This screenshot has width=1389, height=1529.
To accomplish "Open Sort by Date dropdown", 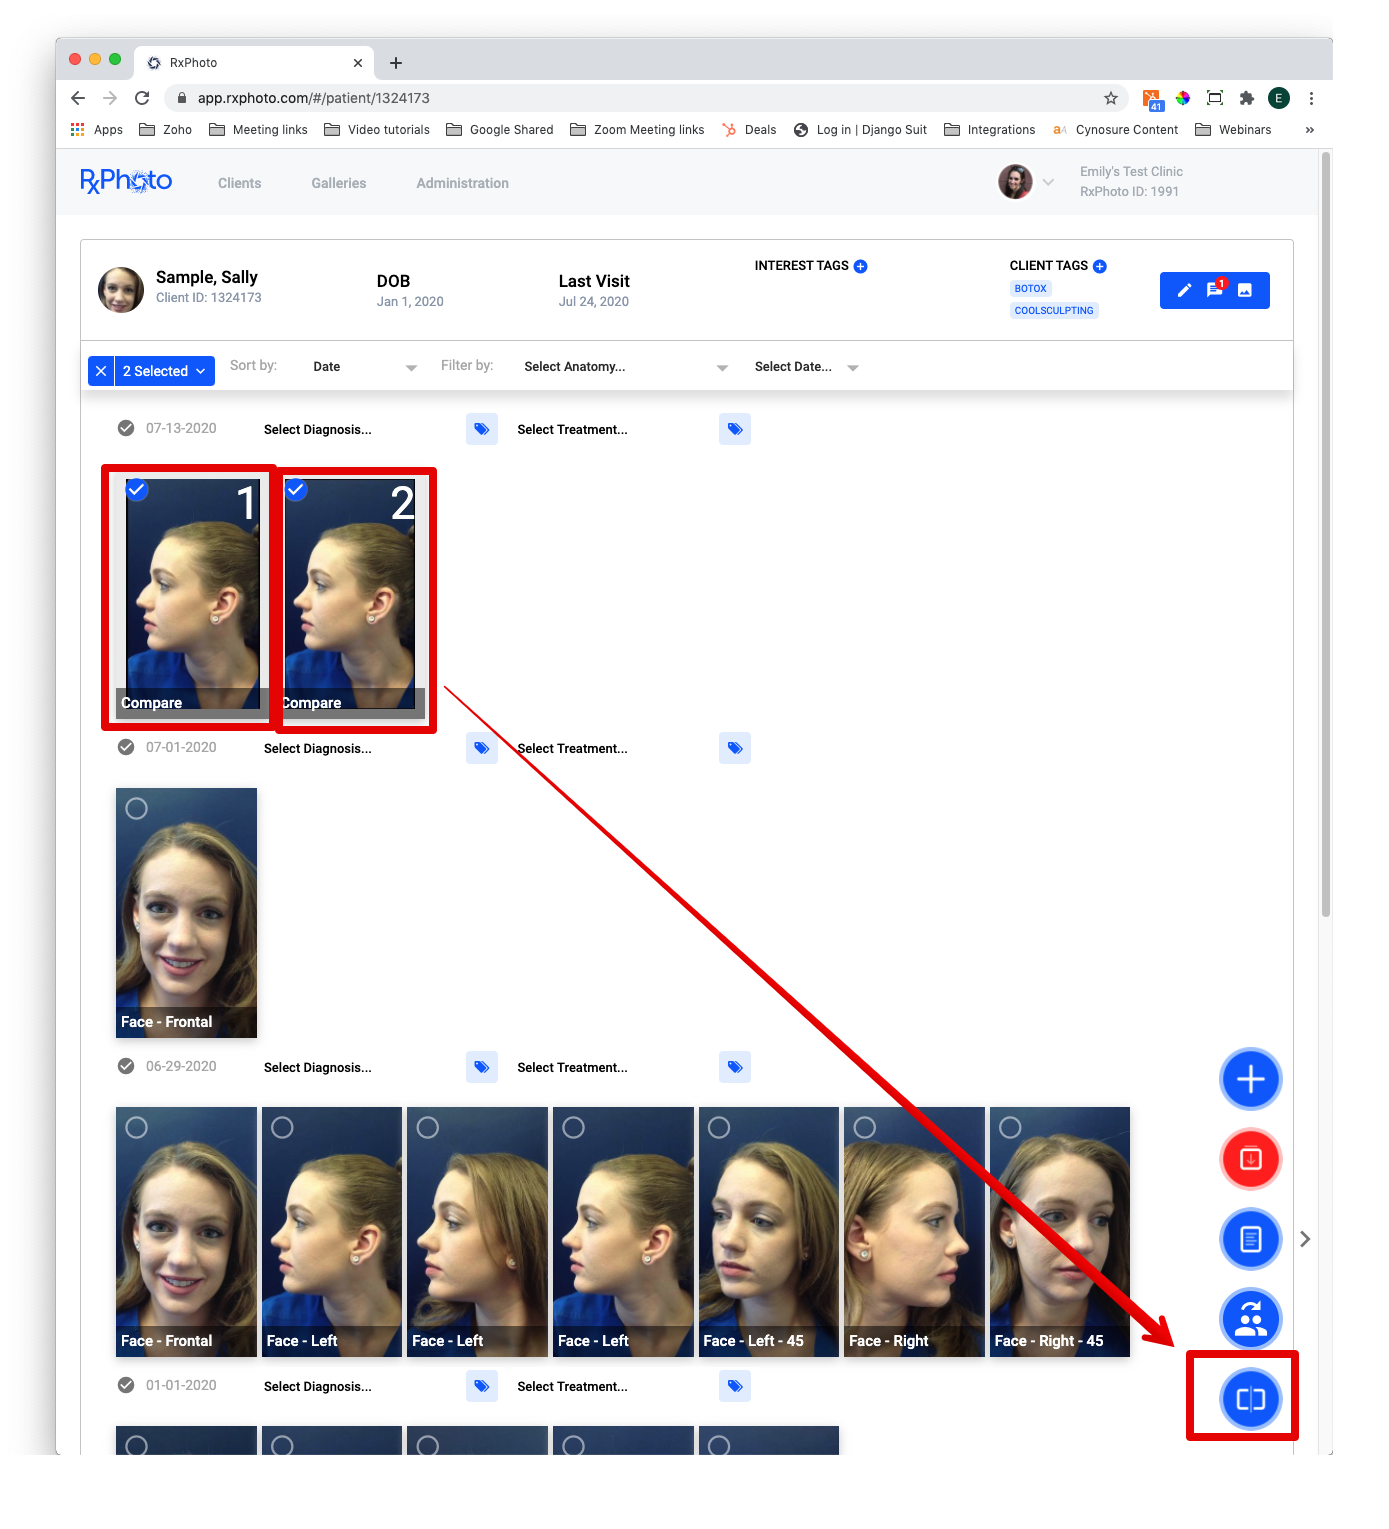I will [365, 367].
